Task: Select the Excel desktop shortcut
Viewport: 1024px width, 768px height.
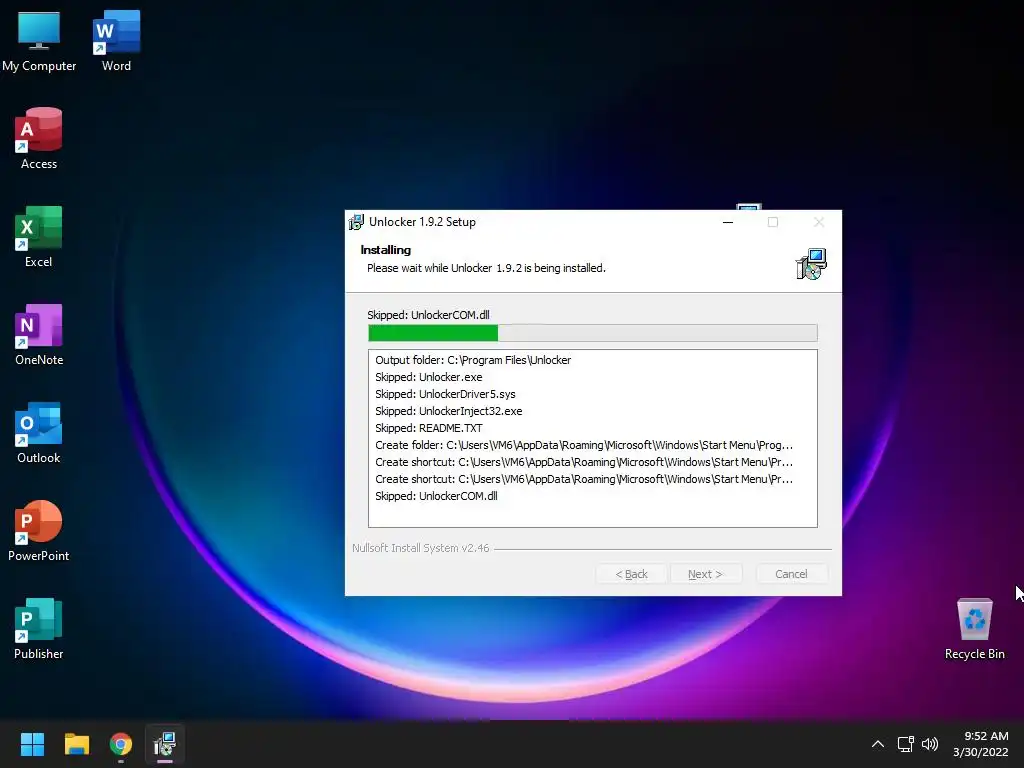Action: click(x=39, y=236)
